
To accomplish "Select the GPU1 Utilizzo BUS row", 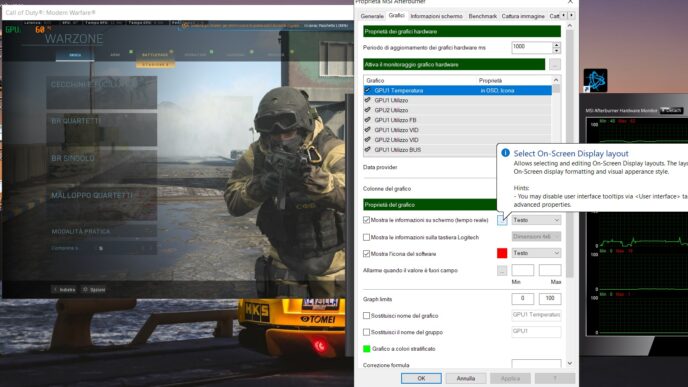I will [x=430, y=150].
